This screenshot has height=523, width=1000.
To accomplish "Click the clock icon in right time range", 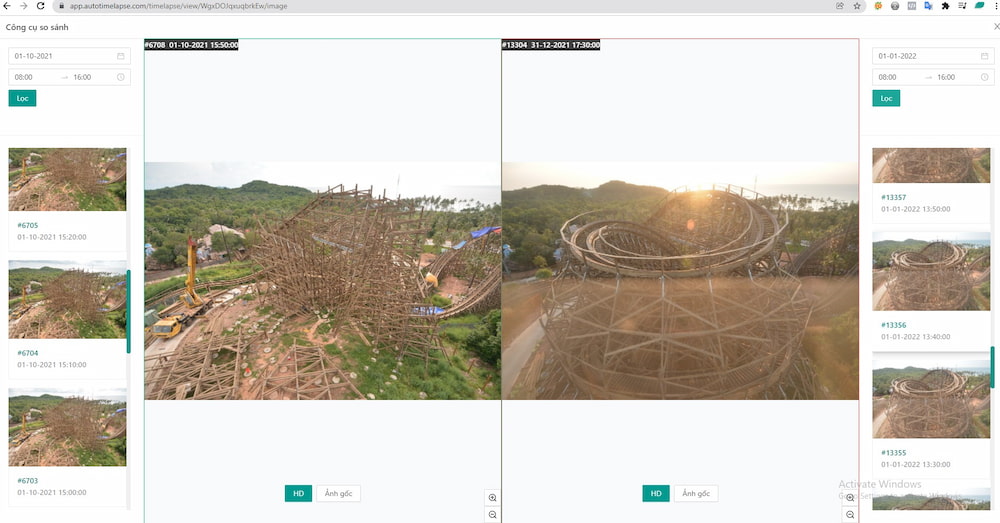I will tap(984, 77).
